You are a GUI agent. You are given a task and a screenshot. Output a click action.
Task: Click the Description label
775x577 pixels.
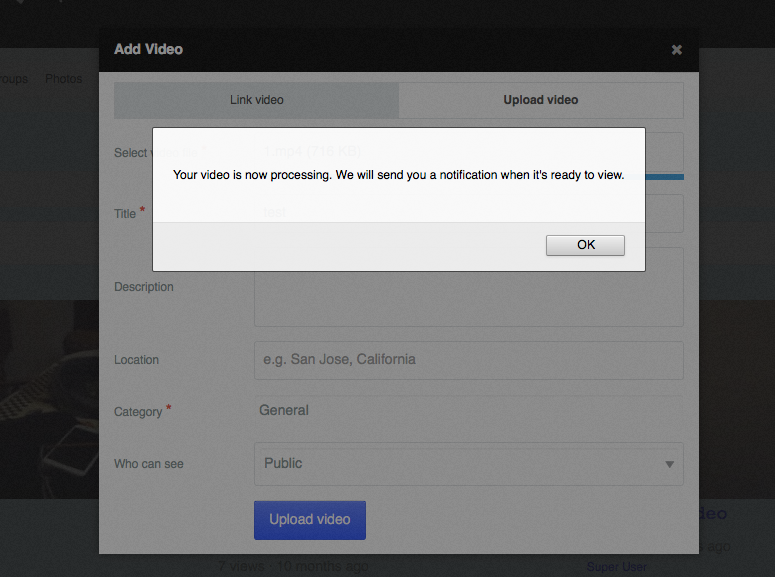coord(144,287)
